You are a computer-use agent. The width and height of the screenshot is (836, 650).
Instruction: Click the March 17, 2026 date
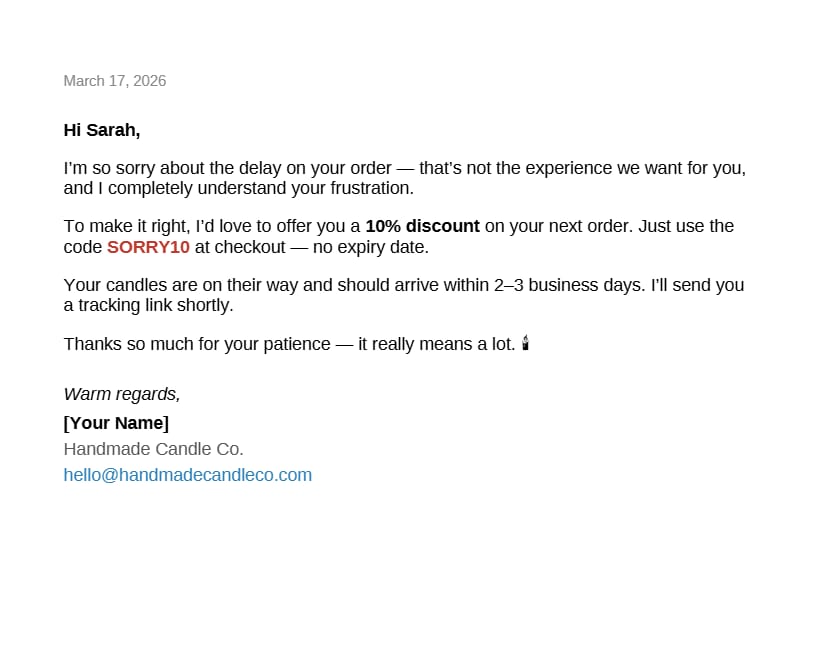(x=115, y=81)
